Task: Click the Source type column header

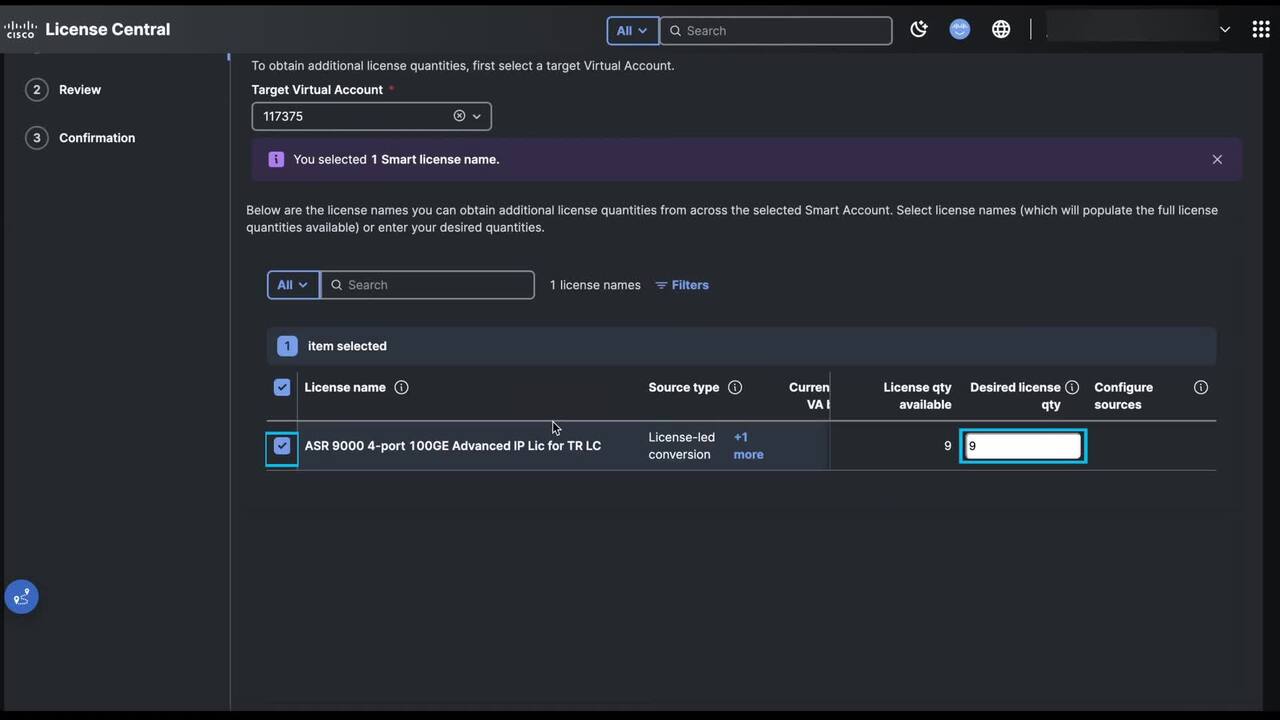Action: pyautogui.click(x=684, y=387)
